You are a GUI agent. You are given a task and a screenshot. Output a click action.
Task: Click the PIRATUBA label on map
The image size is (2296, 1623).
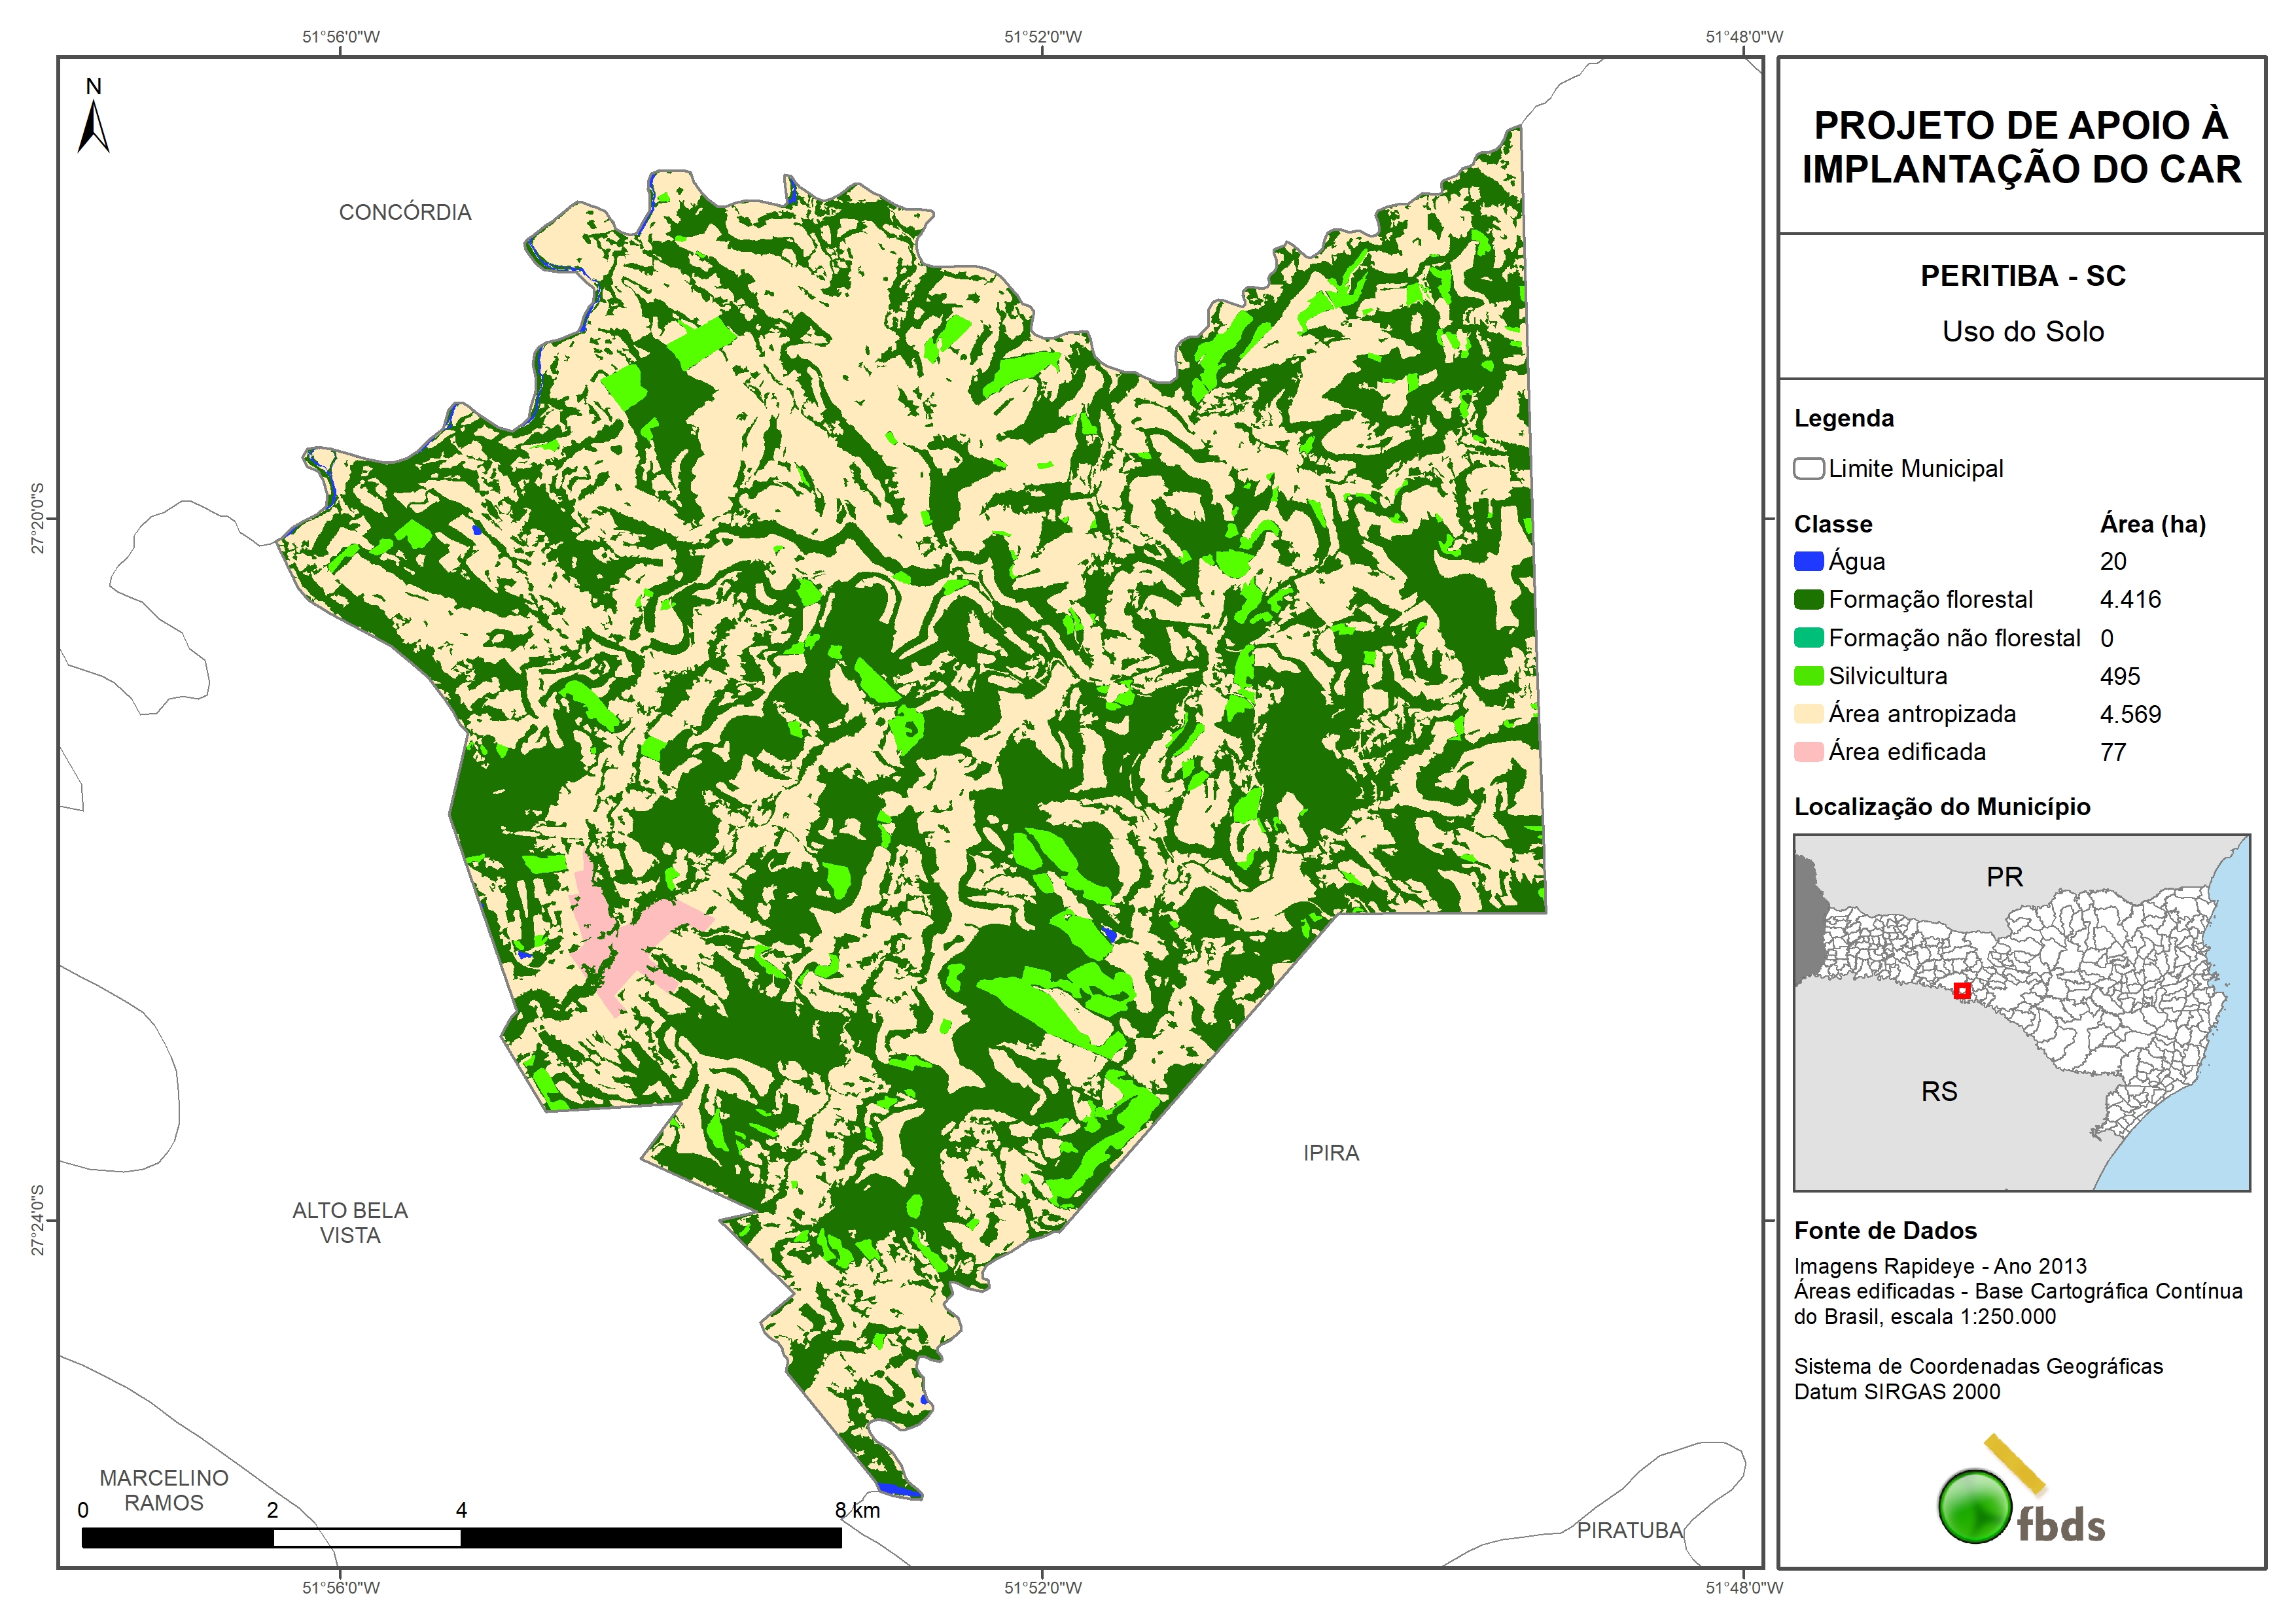click(1630, 1530)
